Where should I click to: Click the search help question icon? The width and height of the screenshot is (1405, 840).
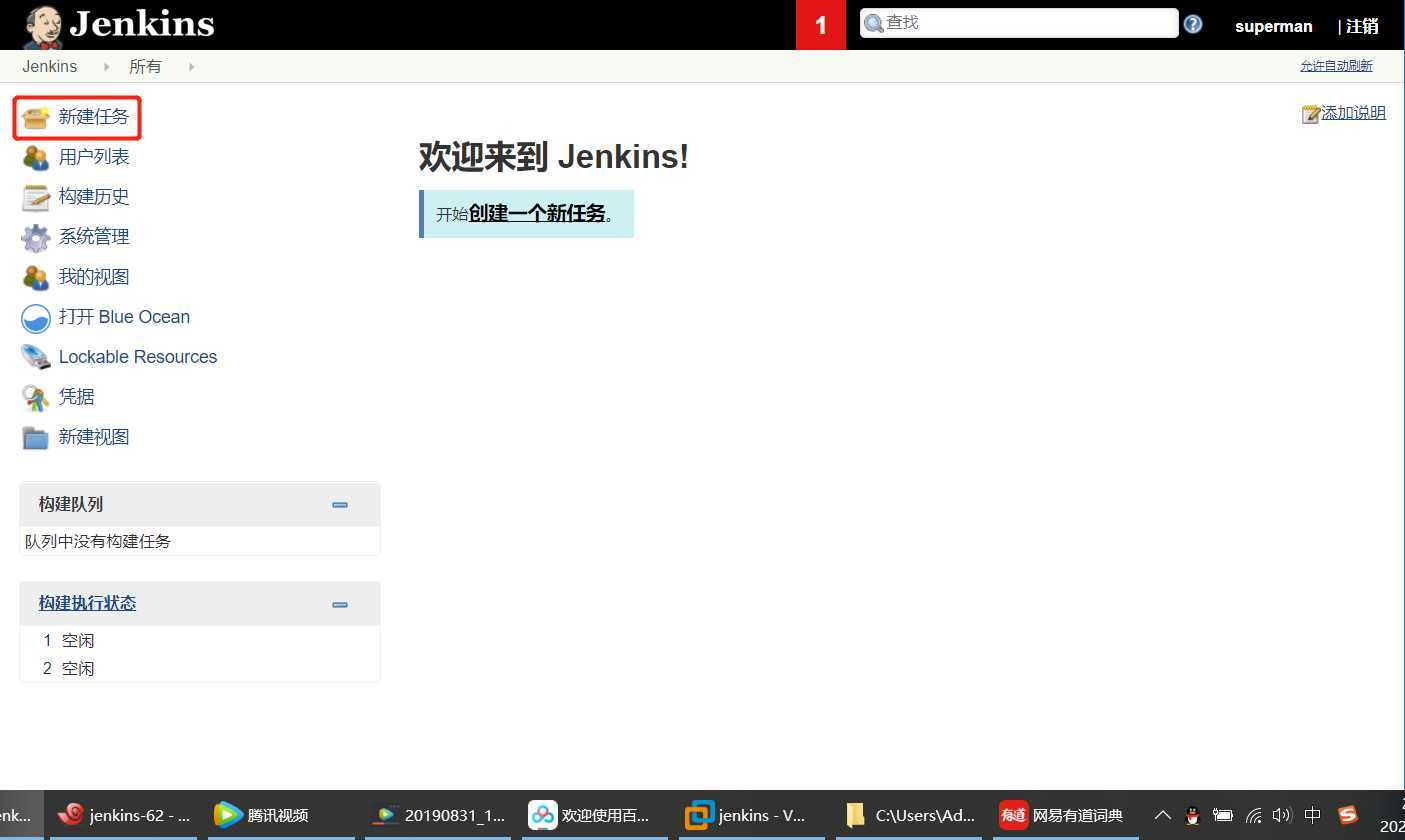coord(1193,24)
